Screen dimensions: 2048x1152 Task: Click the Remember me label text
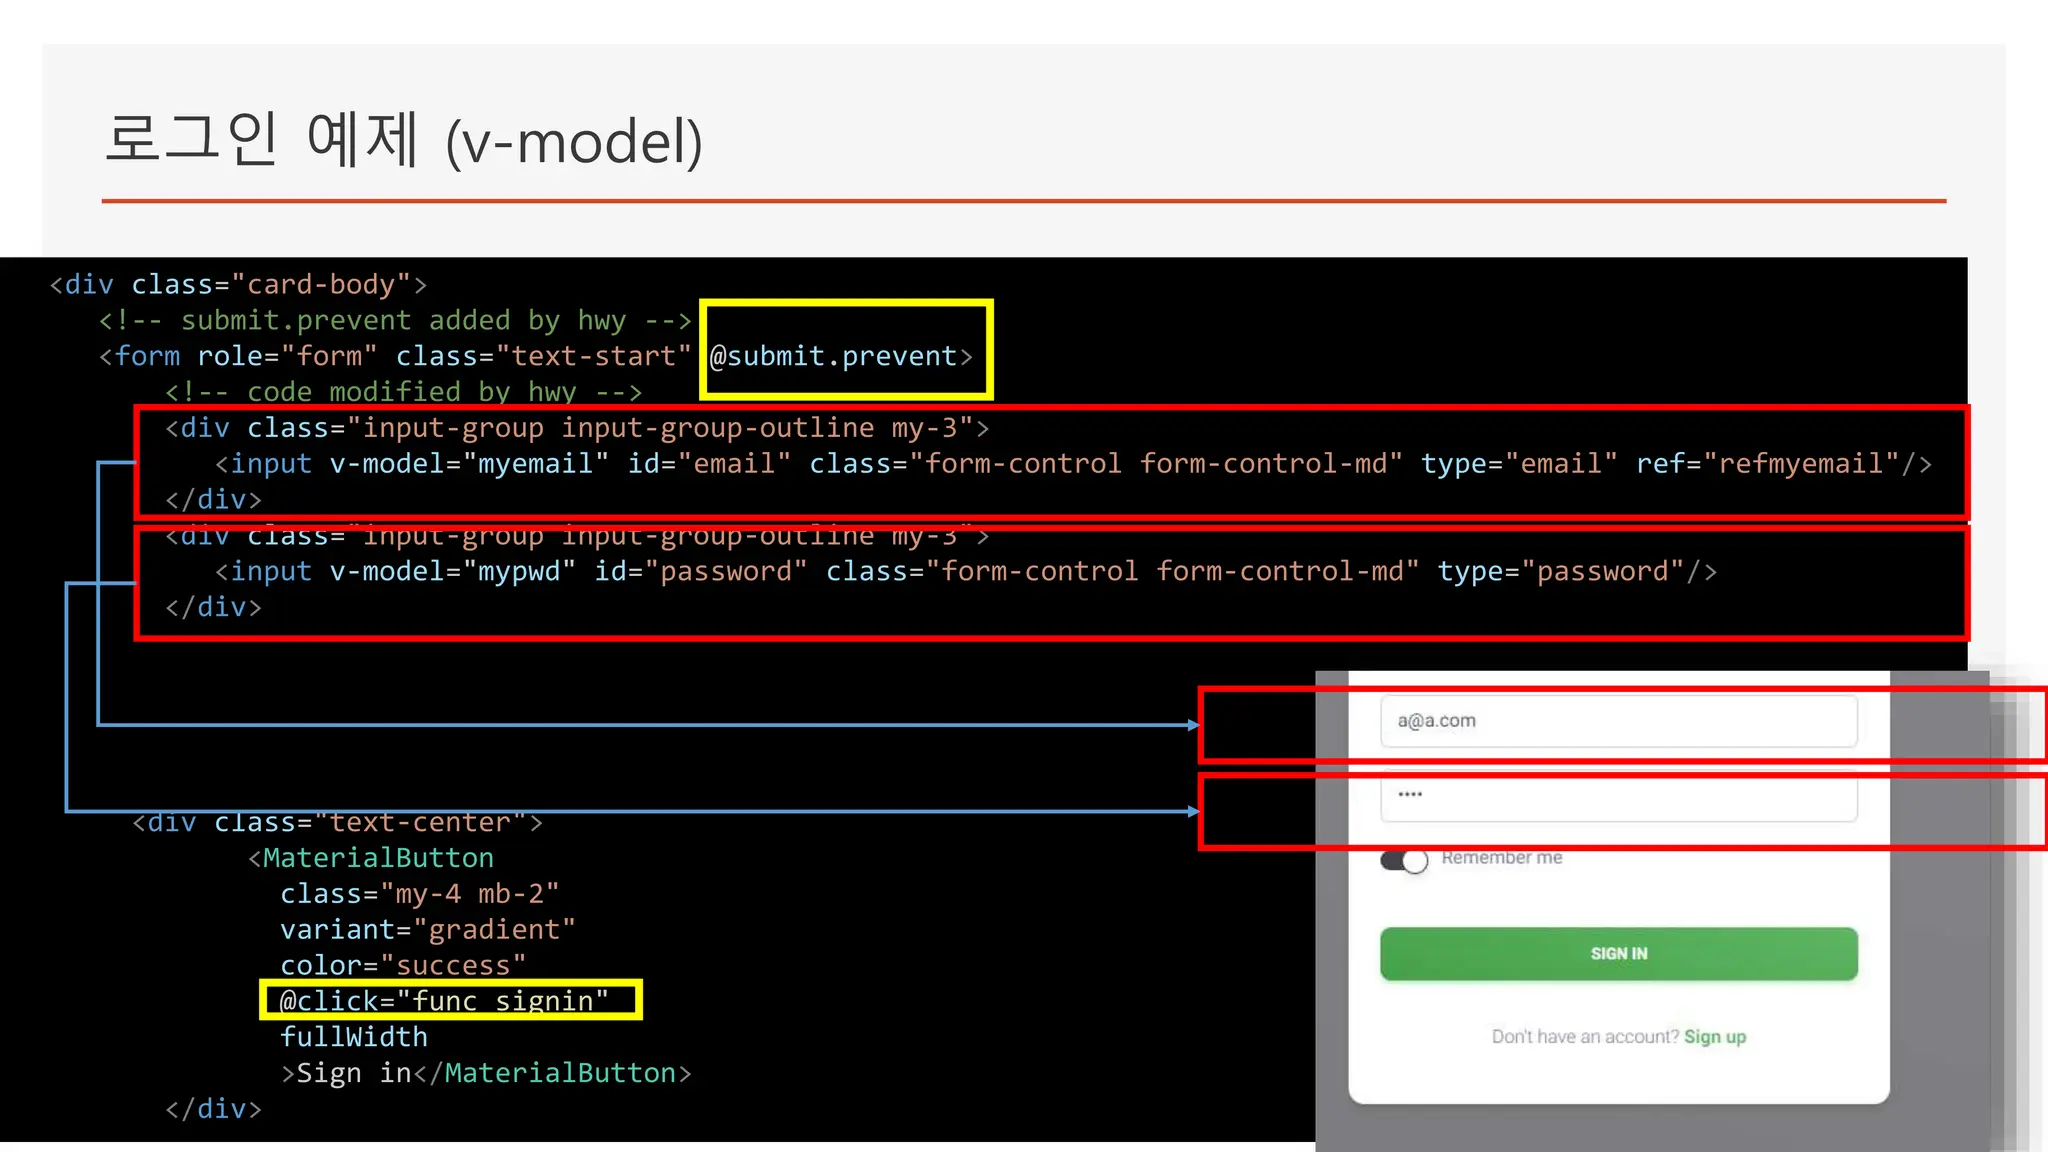tap(1501, 858)
